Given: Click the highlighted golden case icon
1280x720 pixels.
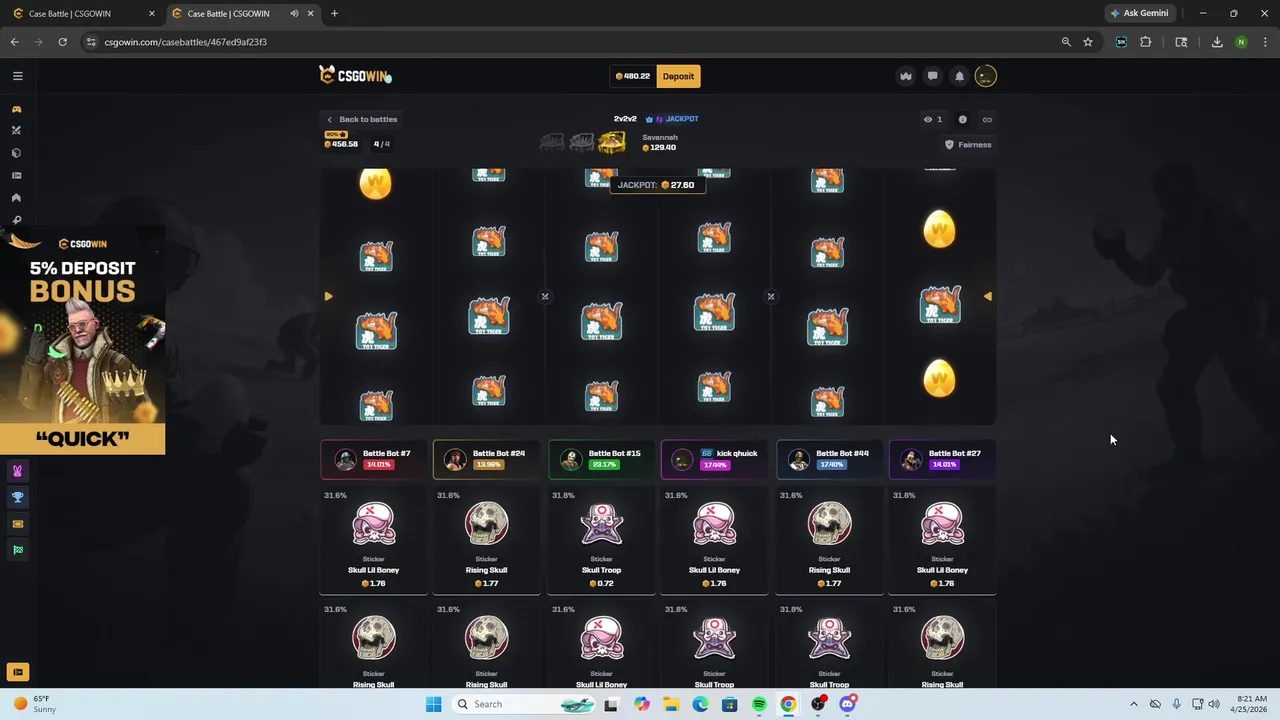Looking at the screenshot, I should pyautogui.click(x=612, y=143).
